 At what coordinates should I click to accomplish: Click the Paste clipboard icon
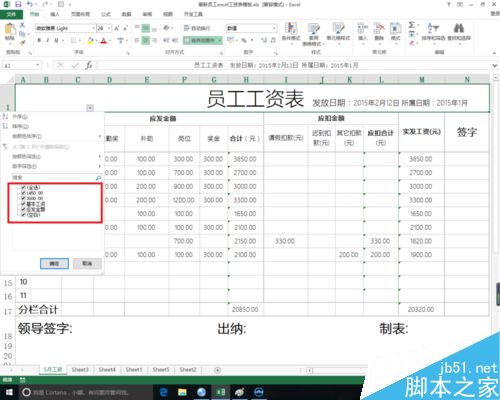pyautogui.click(x=10, y=29)
